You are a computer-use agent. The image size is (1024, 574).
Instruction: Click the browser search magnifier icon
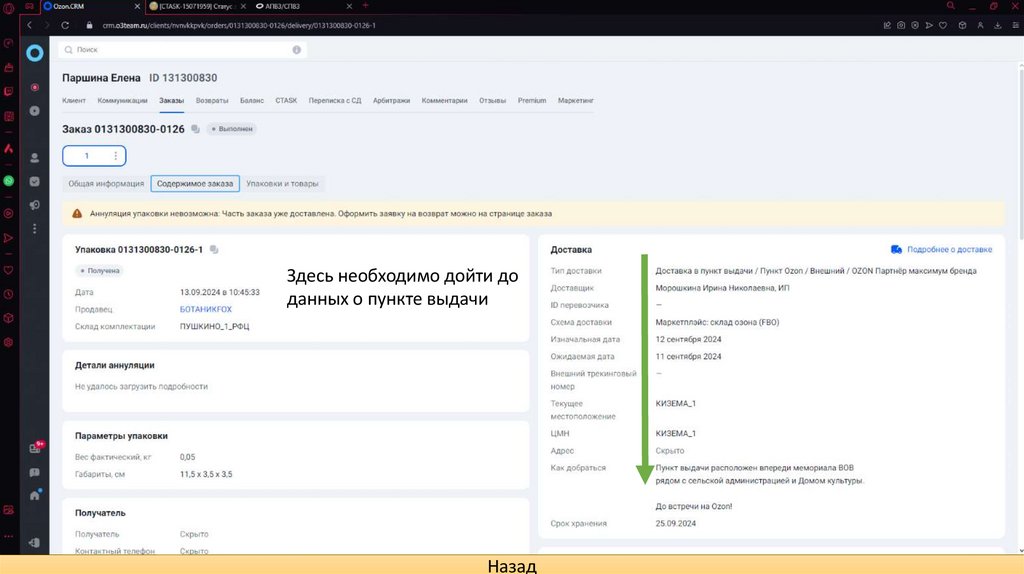(x=951, y=6)
